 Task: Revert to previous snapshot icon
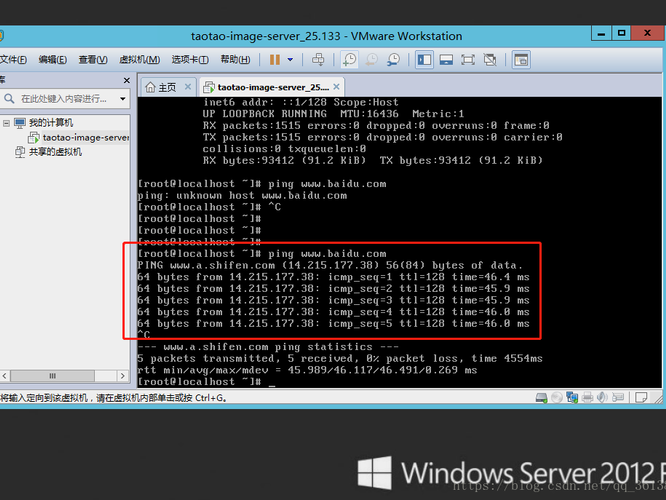[x=372, y=60]
